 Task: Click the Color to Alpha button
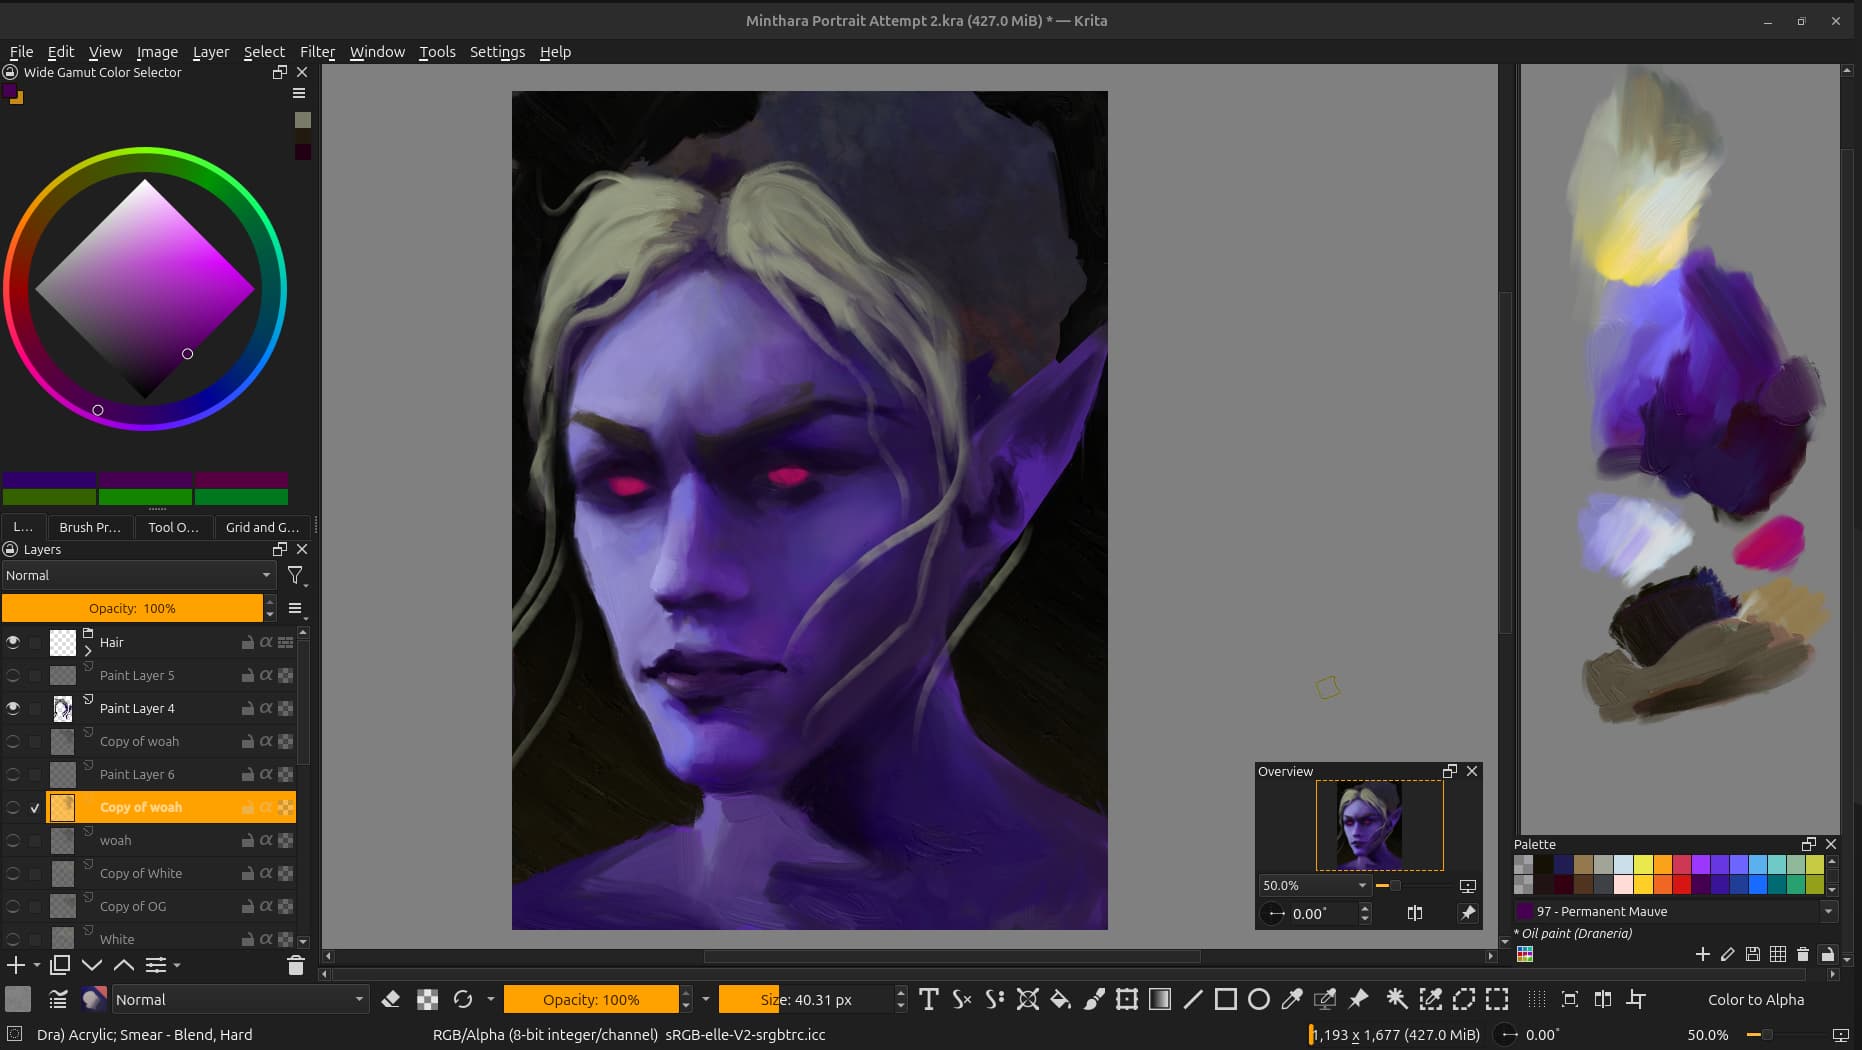click(1755, 999)
